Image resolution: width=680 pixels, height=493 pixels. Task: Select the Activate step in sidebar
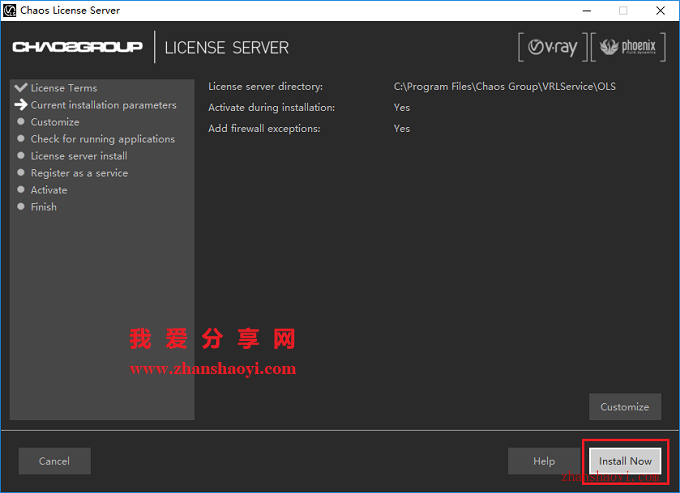coord(49,190)
